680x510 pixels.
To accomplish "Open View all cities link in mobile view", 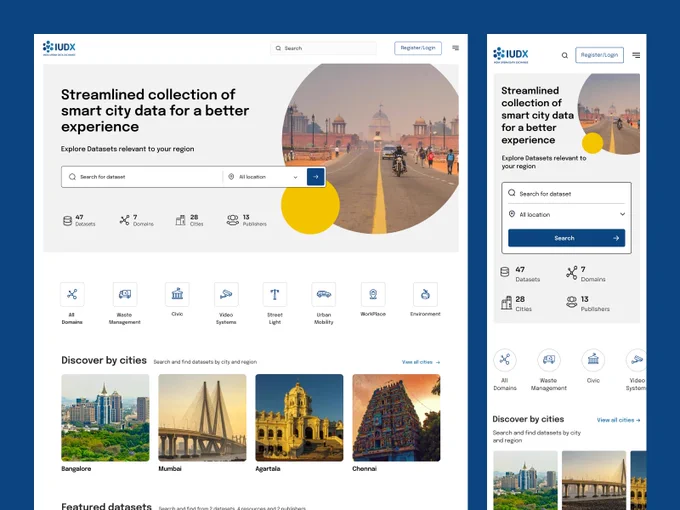I will 618,420.
